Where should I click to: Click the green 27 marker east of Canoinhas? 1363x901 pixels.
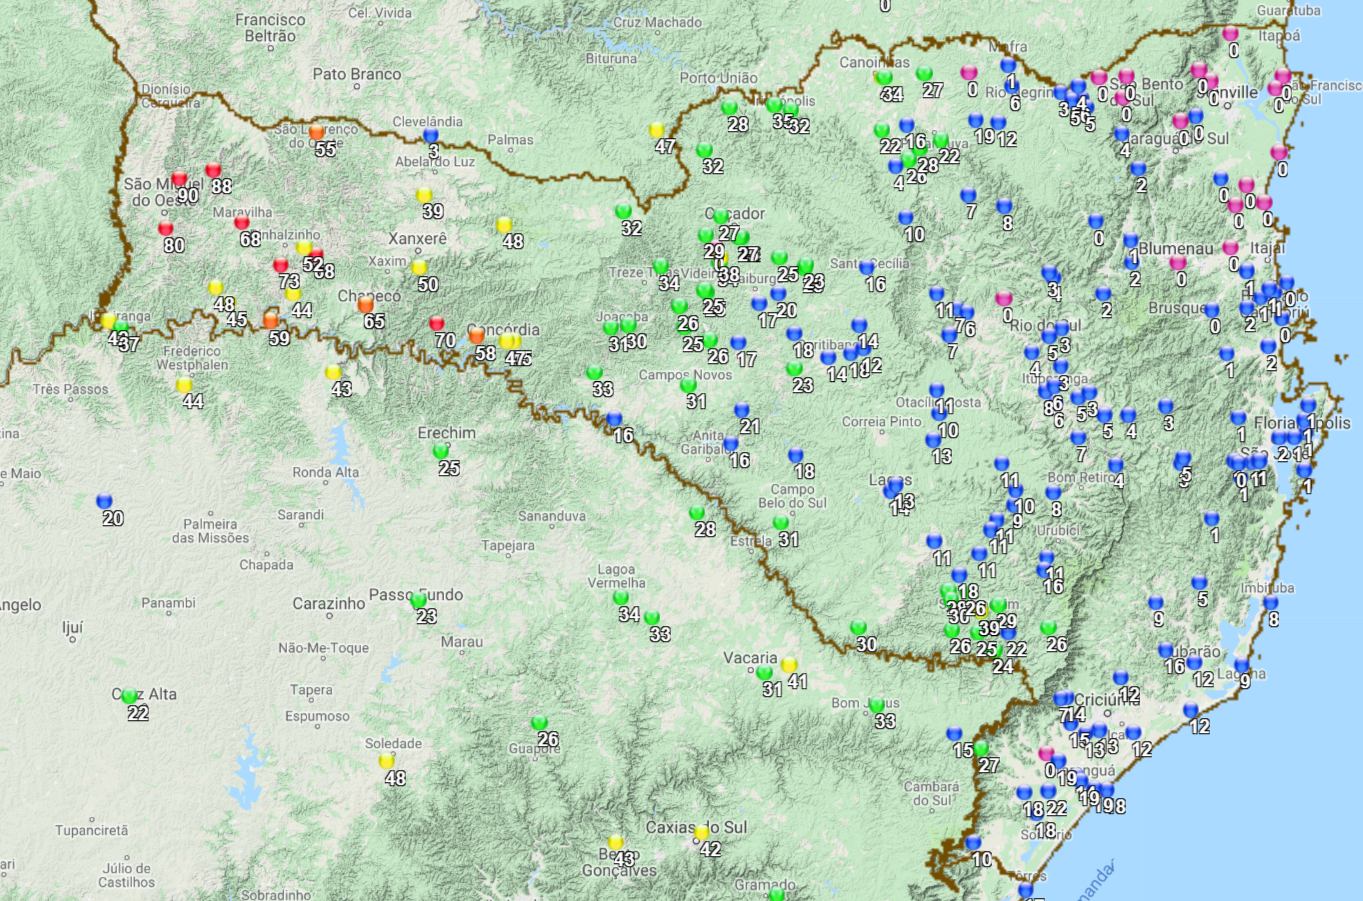(924, 75)
